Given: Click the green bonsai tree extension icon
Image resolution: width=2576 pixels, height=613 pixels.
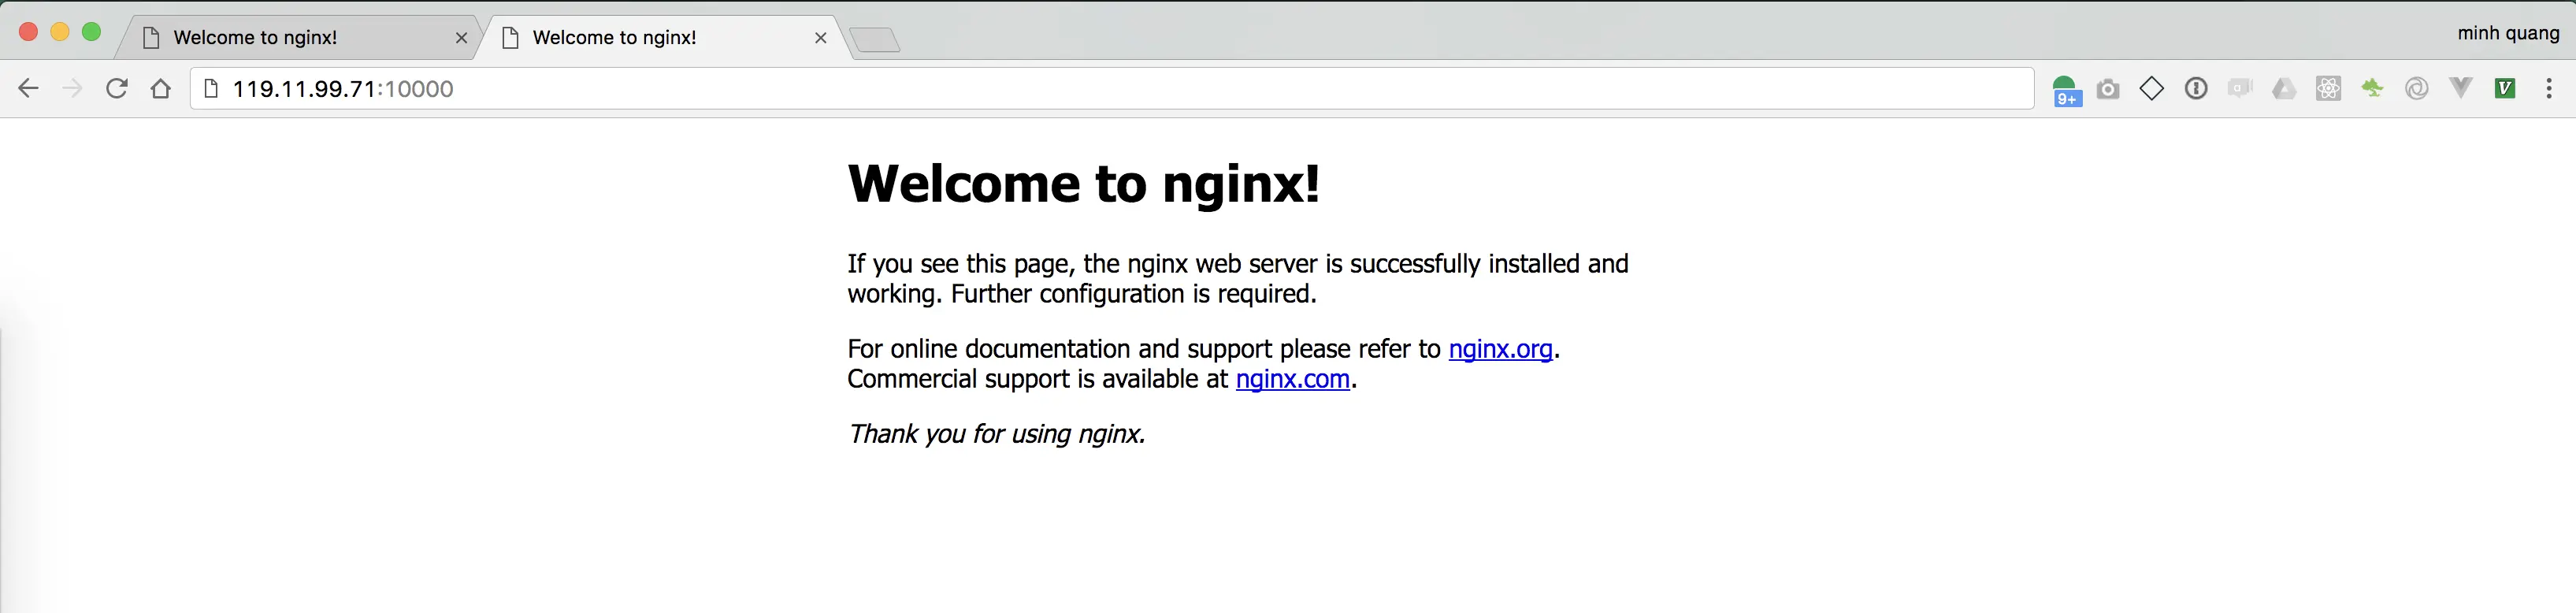Looking at the screenshot, I should tap(2372, 89).
